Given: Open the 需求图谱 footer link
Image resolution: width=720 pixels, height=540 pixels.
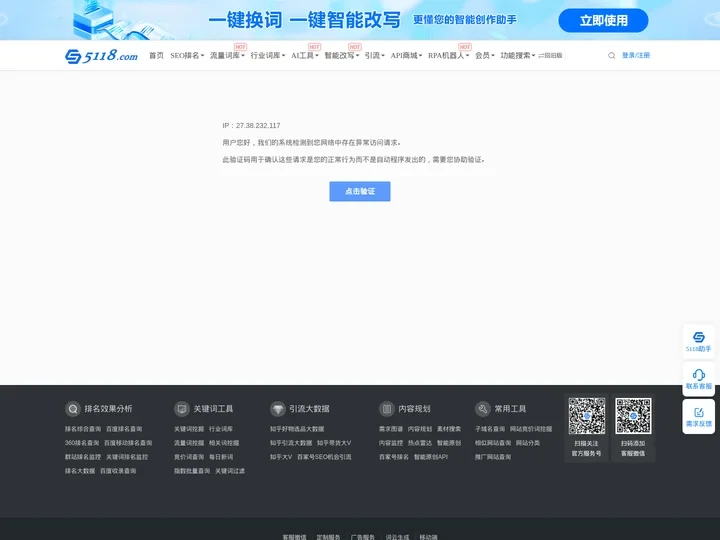Looking at the screenshot, I should pyautogui.click(x=391, y=429).
